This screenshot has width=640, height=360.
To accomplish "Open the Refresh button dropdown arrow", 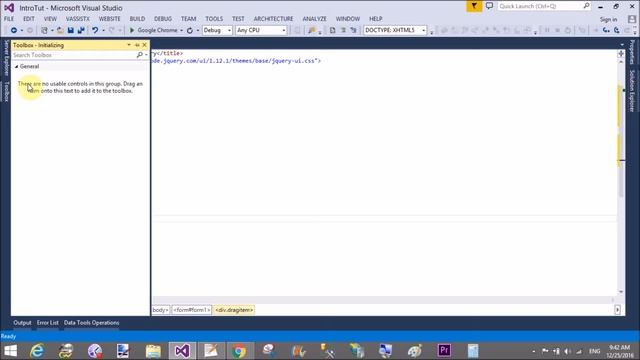I will click(198, 31).
